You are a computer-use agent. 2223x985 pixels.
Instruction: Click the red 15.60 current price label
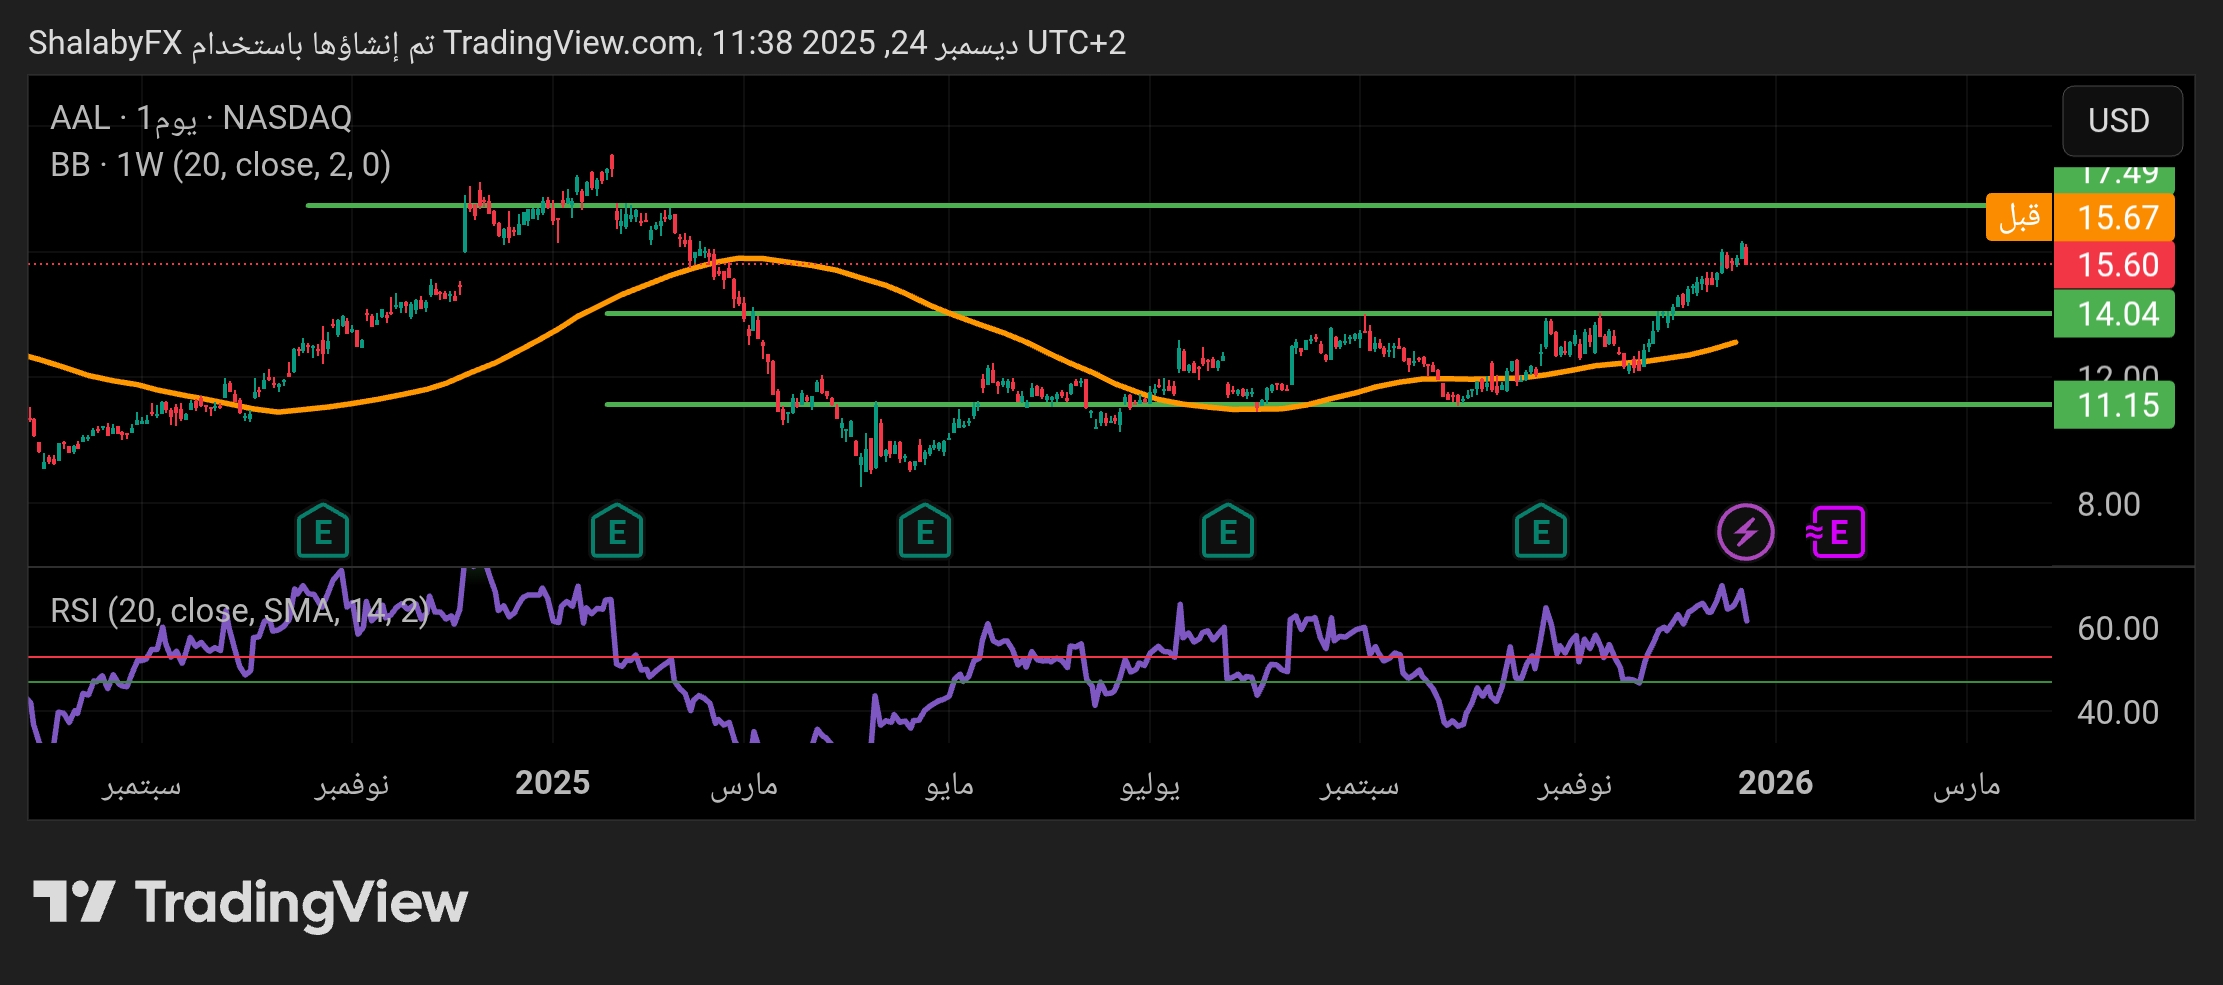(2116, 265)
